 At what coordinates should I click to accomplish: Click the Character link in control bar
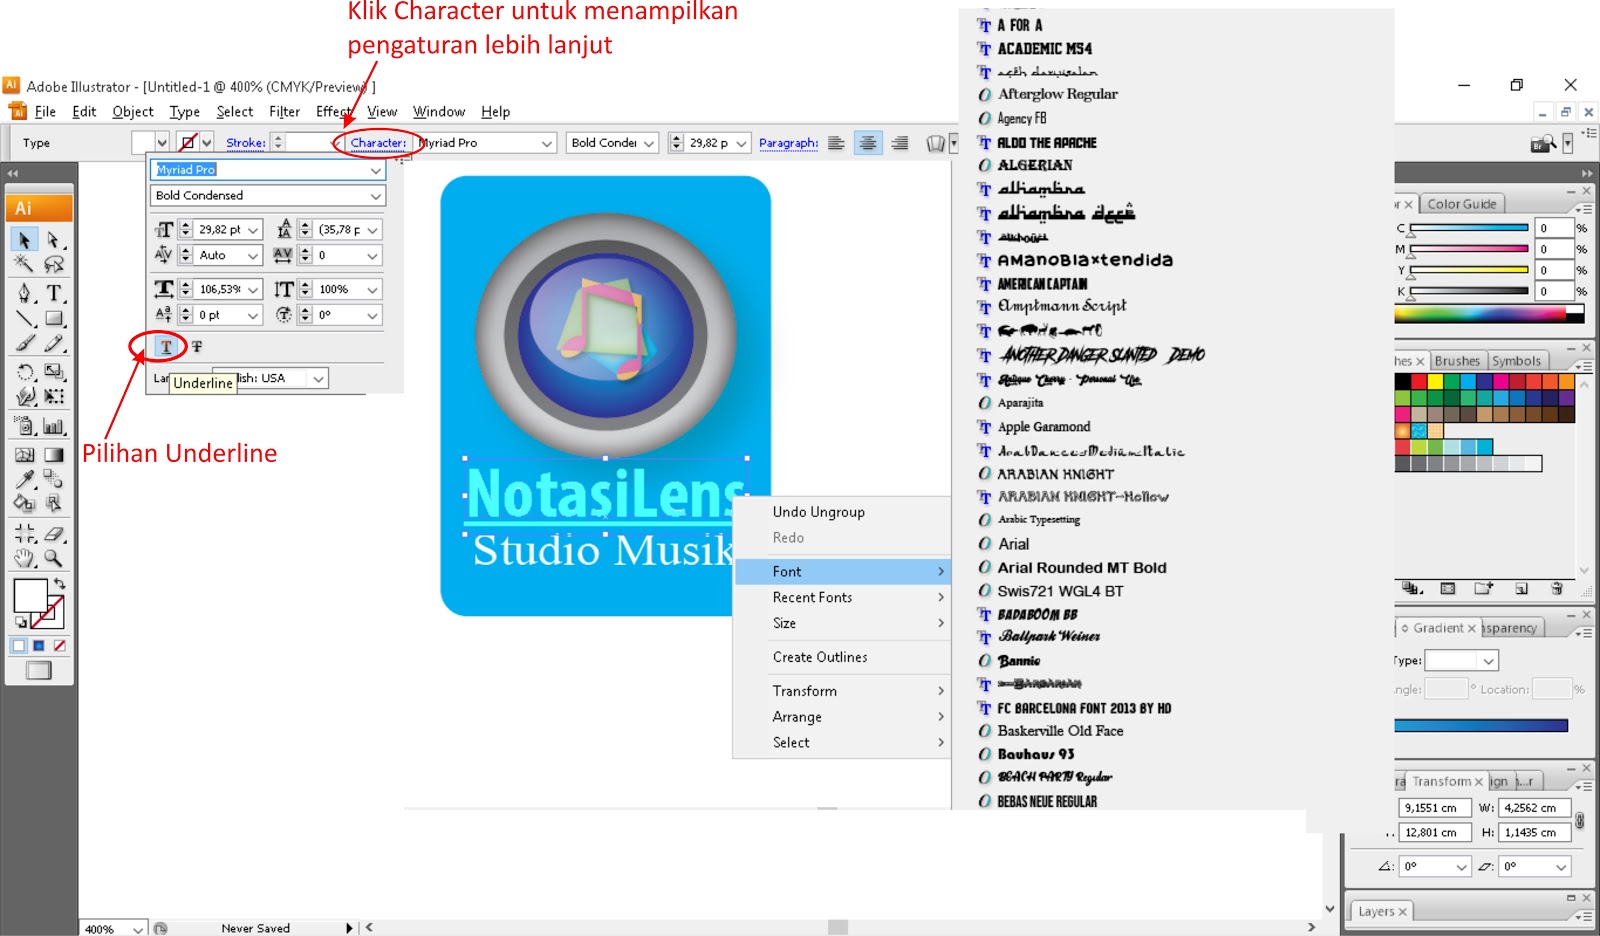tap(378, 143)
